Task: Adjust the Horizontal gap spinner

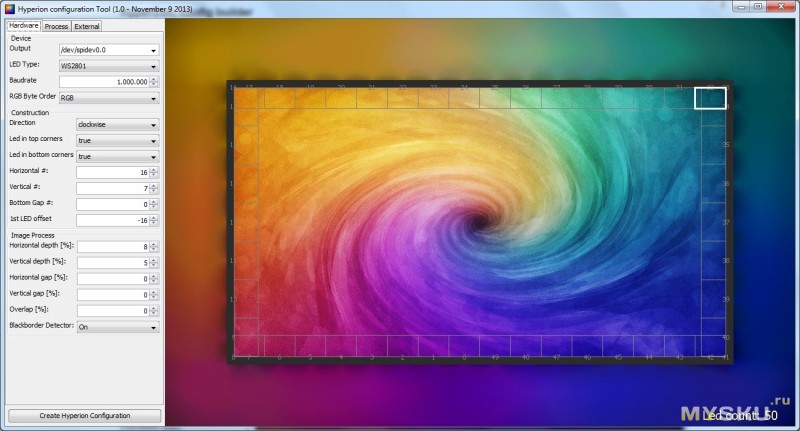Action: pyautogui.click(x=154, y=279)
